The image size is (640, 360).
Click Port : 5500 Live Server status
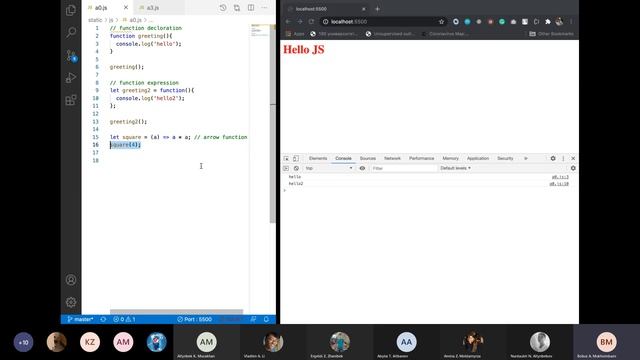(194, 319)
